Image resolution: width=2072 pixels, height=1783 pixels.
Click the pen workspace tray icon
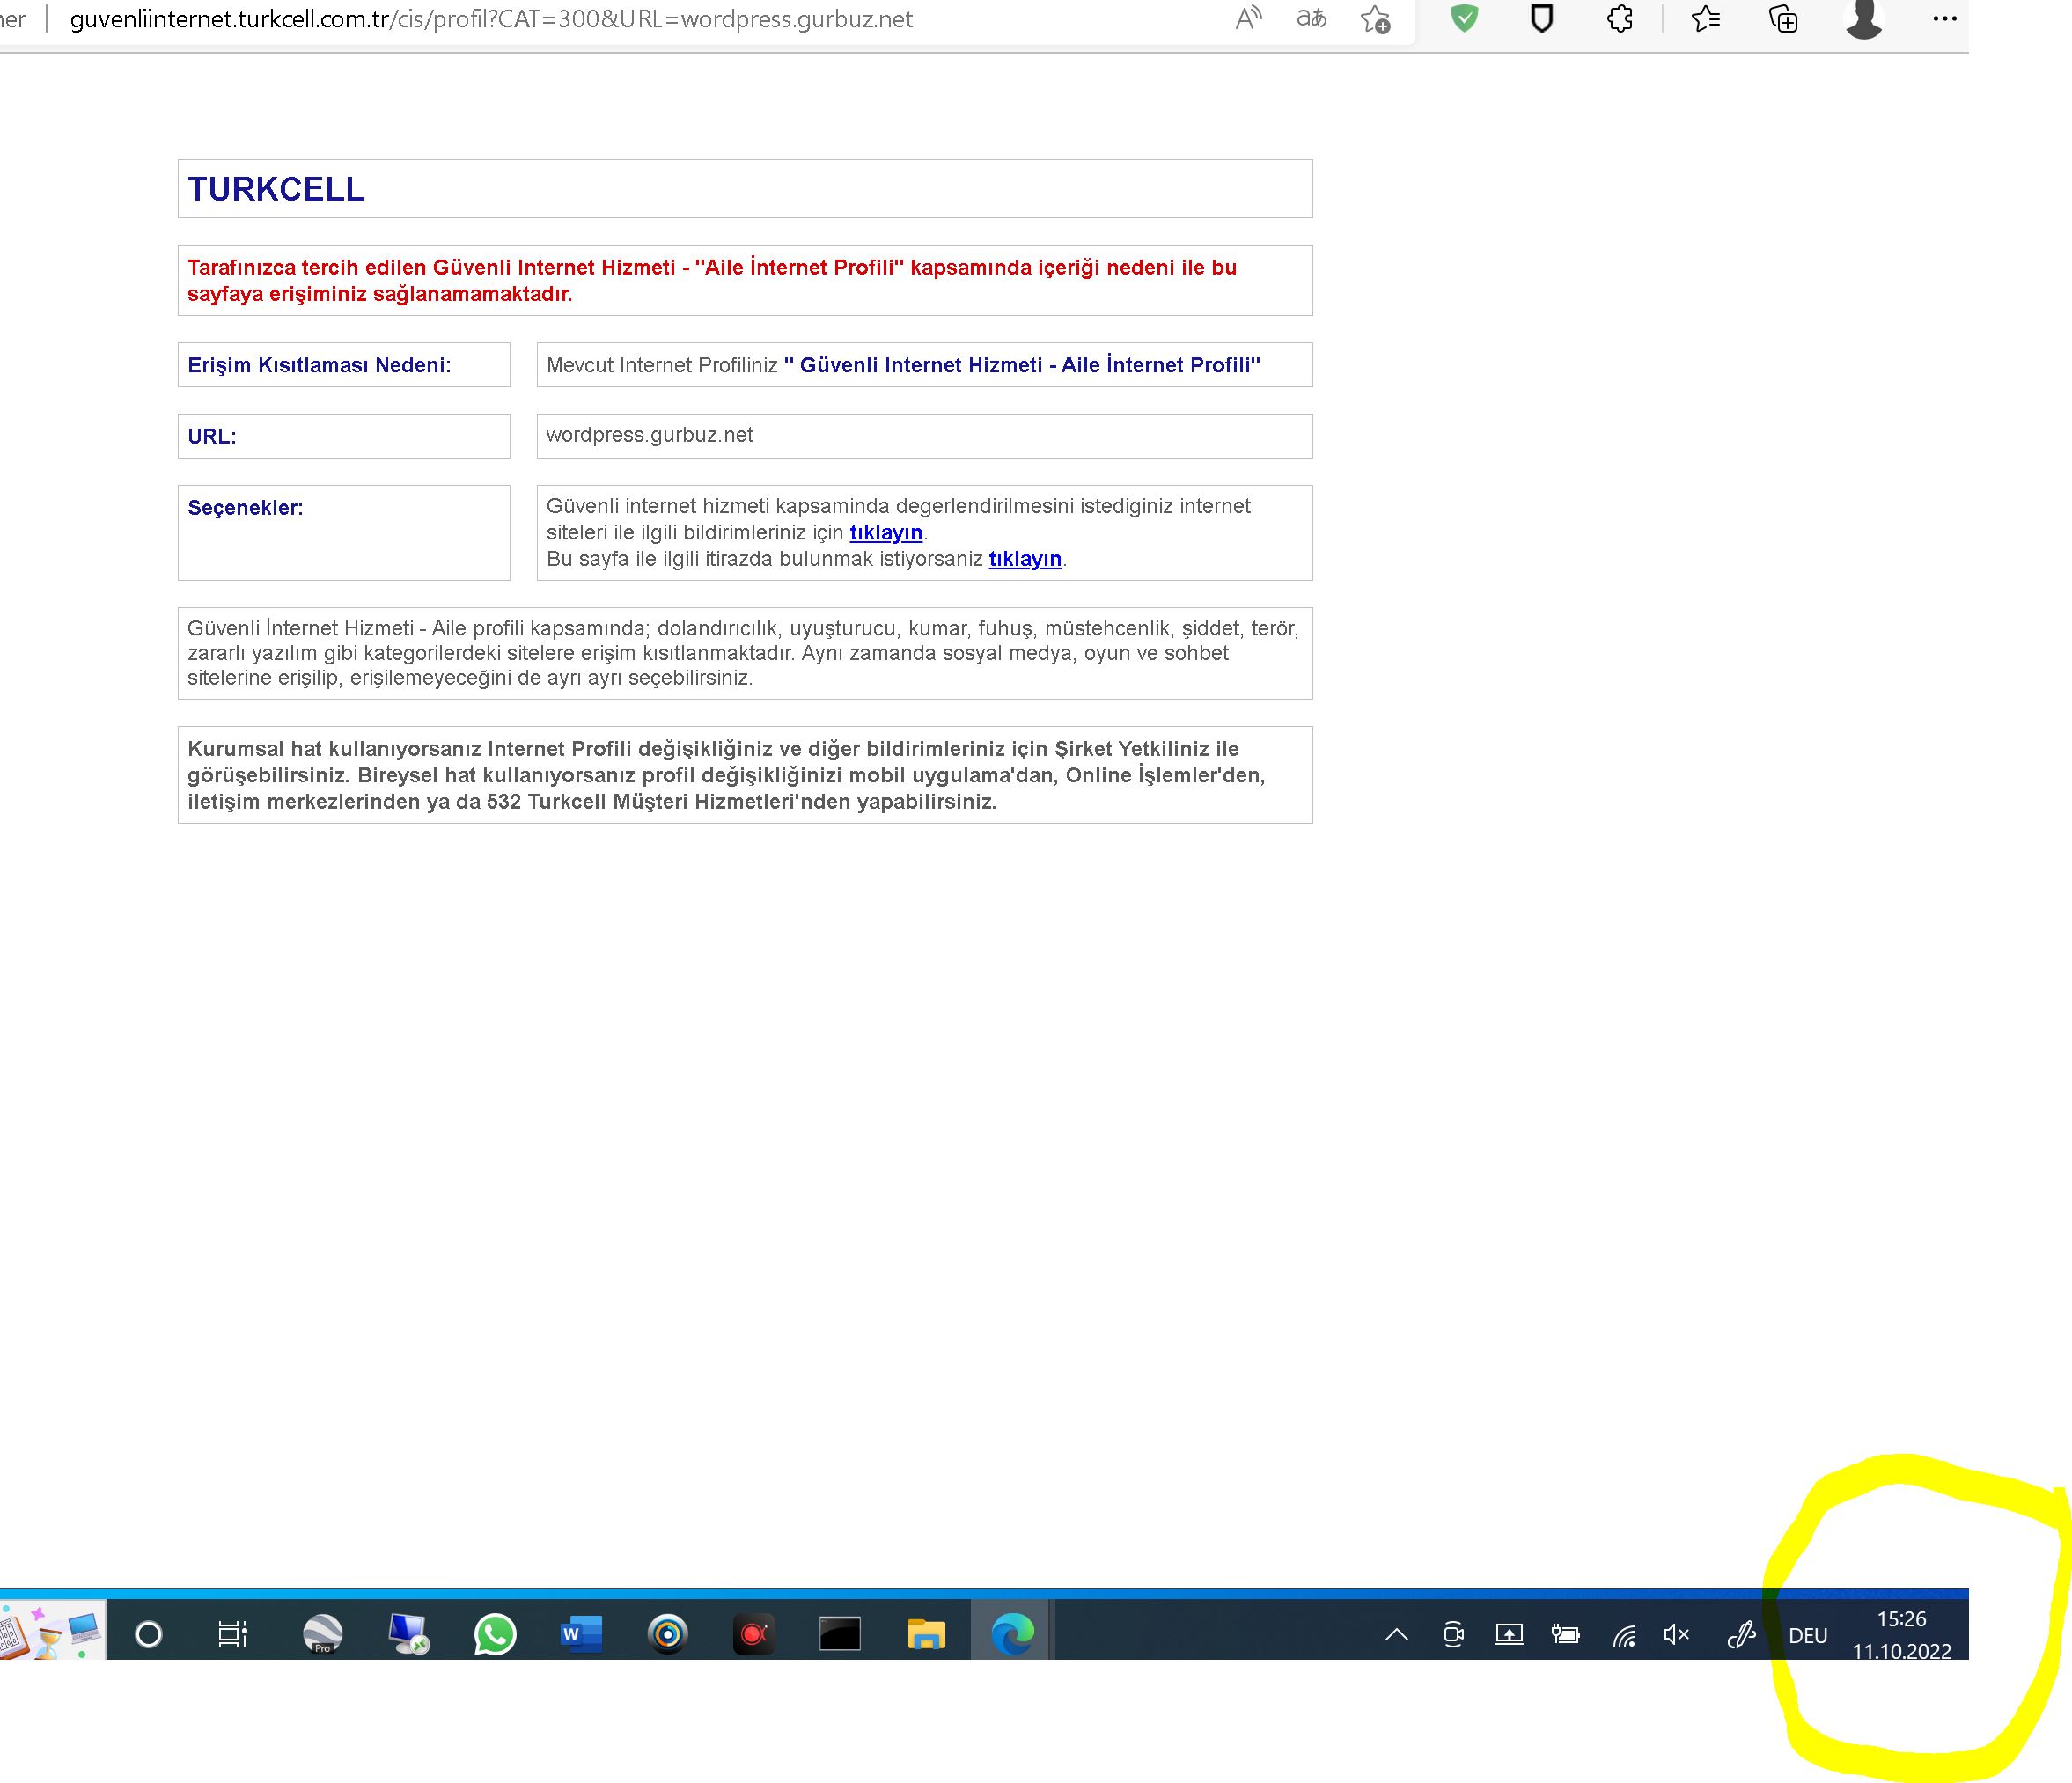pos(1741,1634)
